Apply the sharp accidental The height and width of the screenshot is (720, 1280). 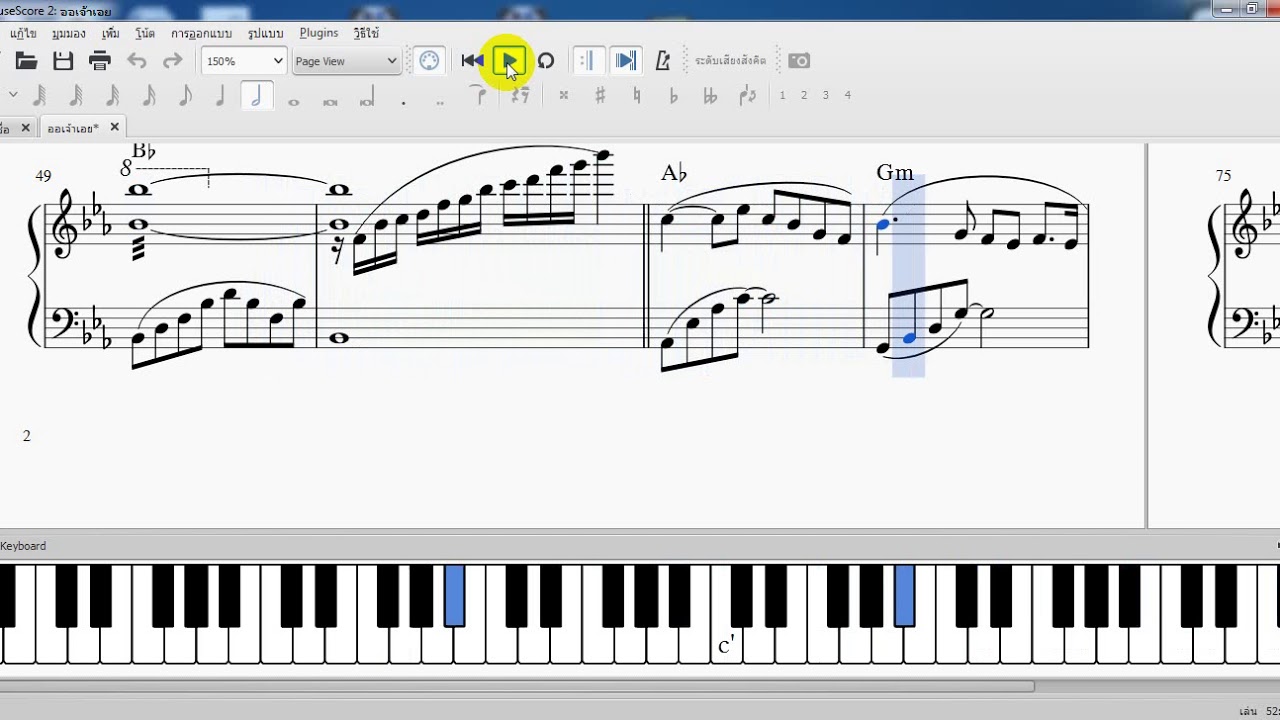click(600, 96)
